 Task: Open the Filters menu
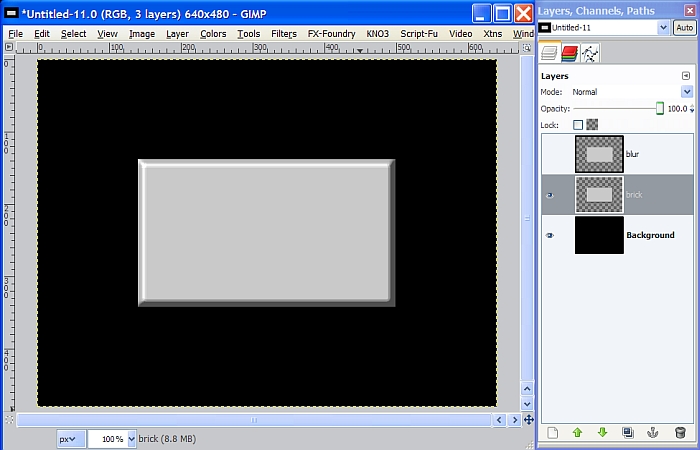(x=284, y=33)
